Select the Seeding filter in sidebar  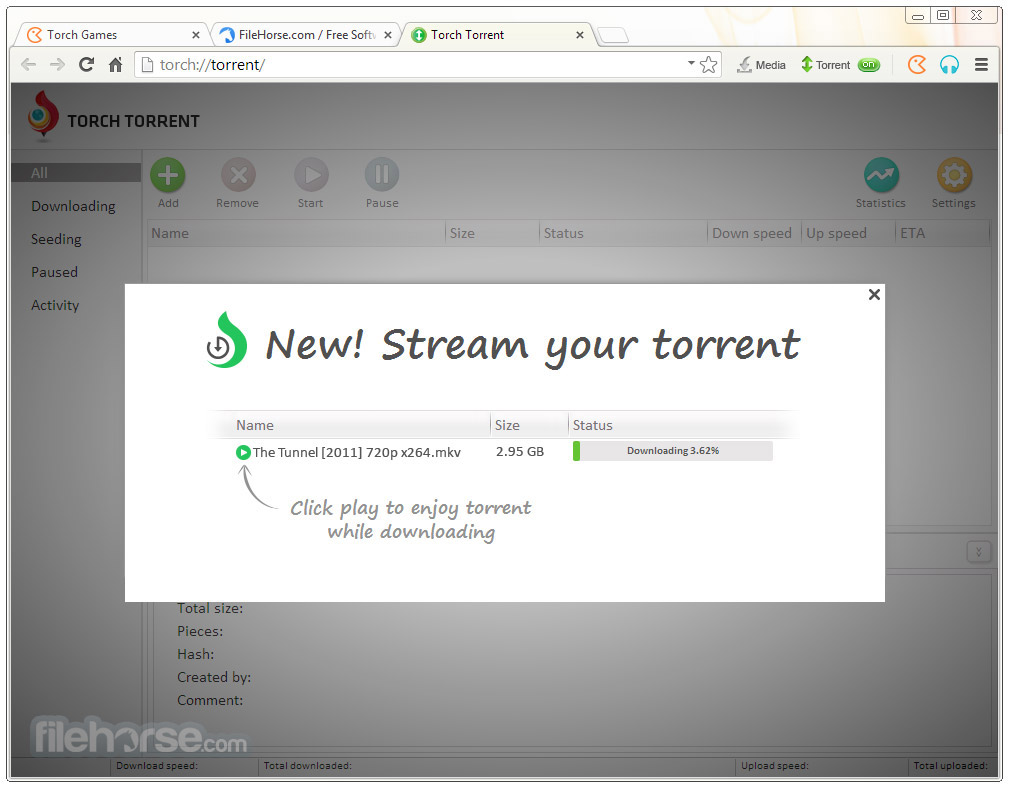click(x=56, y=239)
